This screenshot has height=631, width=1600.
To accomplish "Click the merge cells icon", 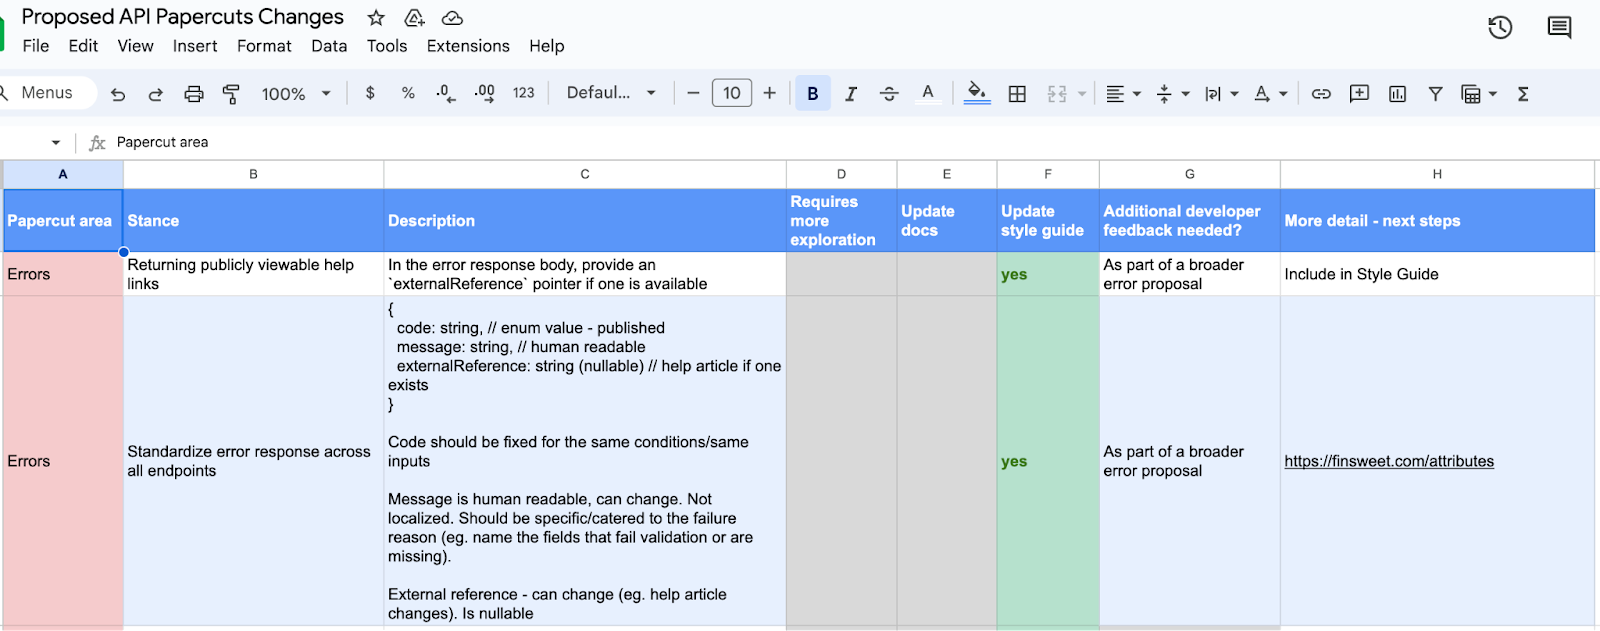I will pos(1057,94).
